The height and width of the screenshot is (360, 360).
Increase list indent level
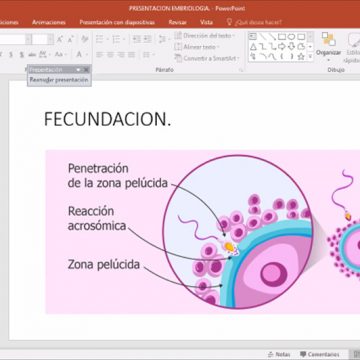(x=148, y=39)
